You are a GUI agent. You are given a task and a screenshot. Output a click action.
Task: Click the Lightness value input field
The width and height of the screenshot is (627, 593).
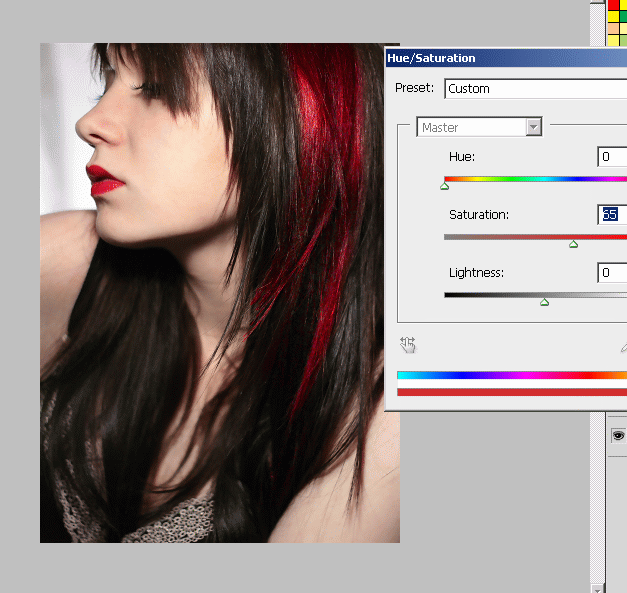tap(612, 272)
